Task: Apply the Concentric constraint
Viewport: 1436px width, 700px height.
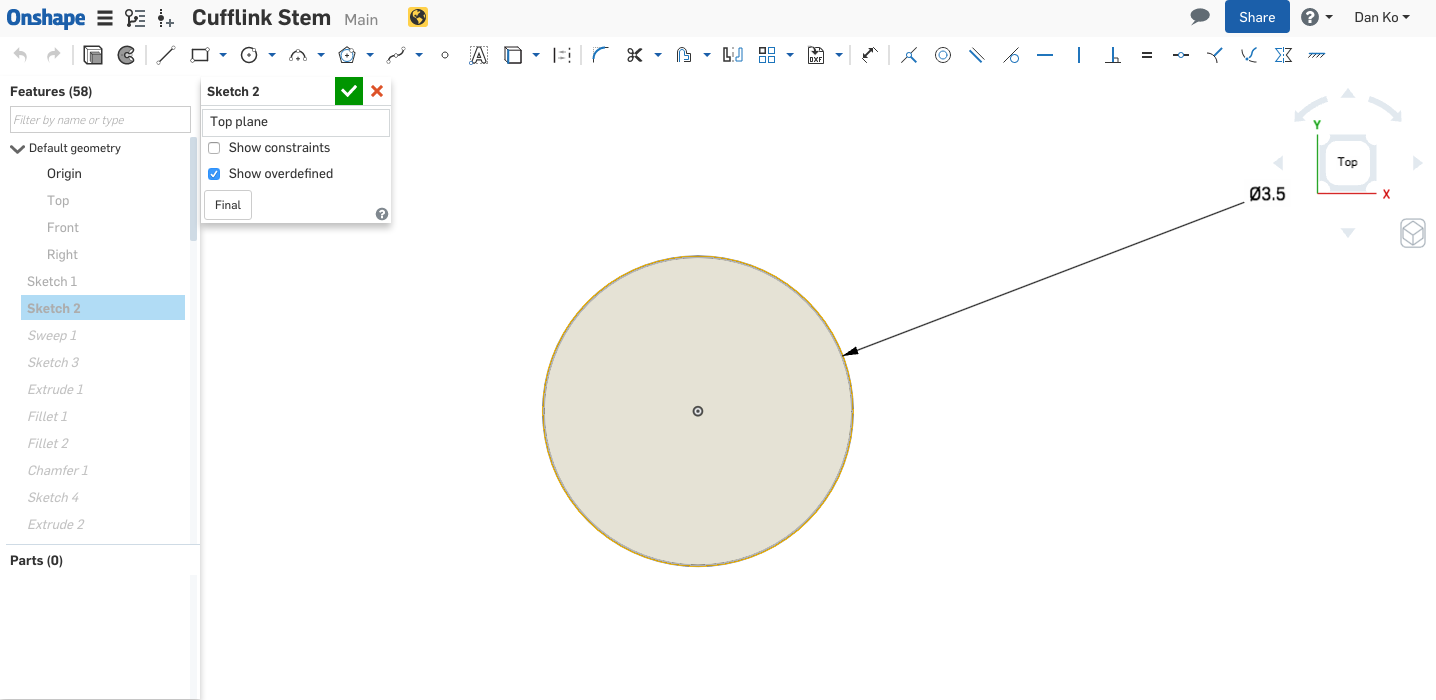Action: 942,55
